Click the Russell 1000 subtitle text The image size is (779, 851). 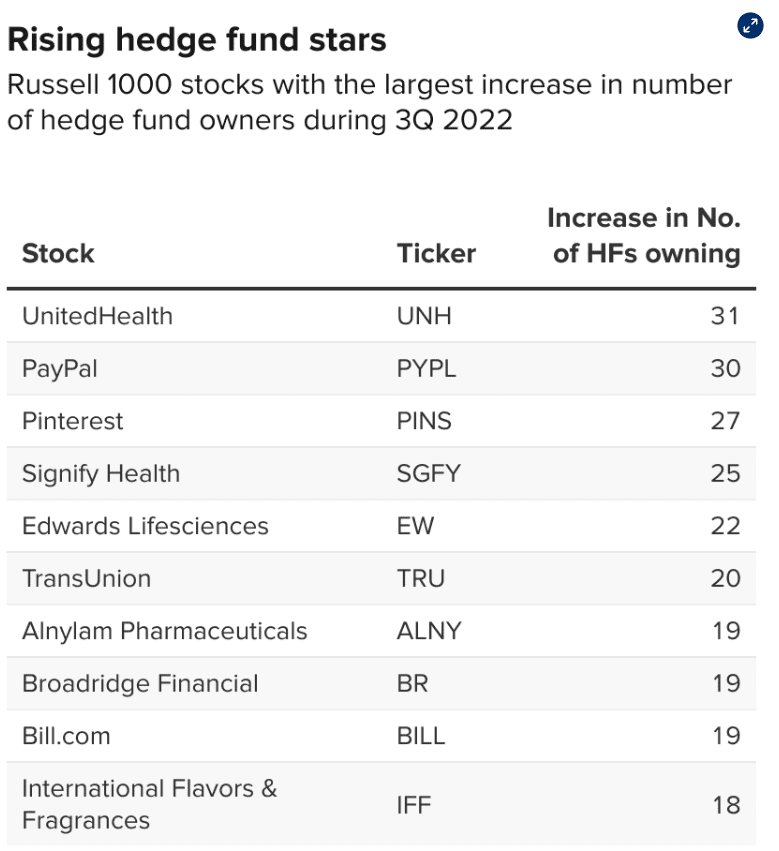point(370,102)
